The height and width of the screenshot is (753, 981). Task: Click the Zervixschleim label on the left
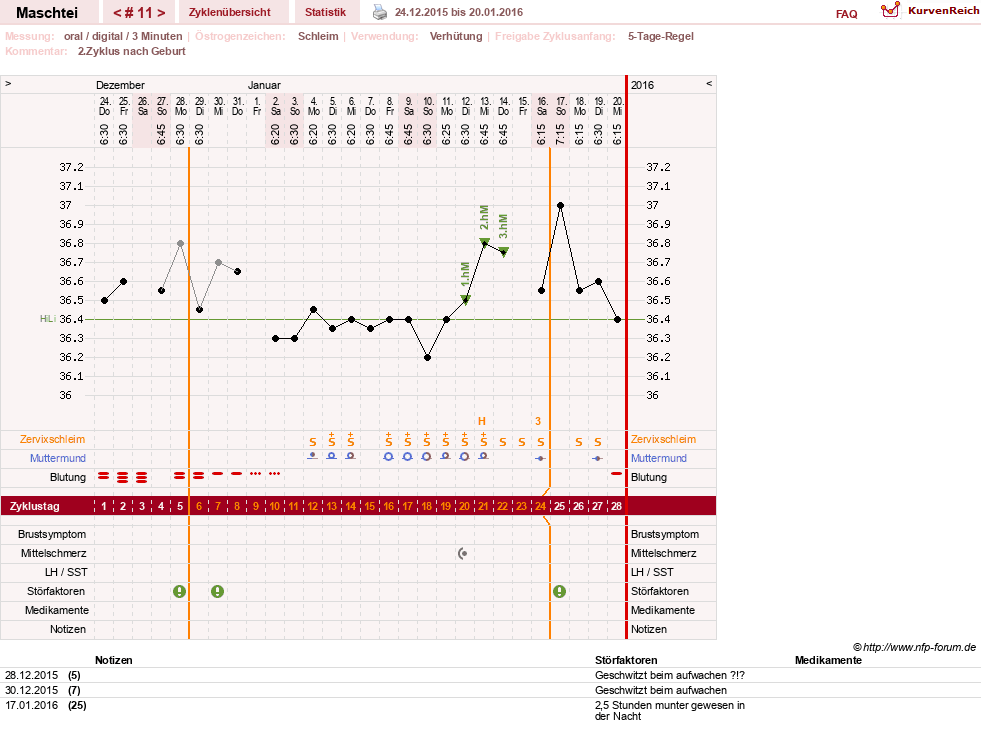point(53,439)
